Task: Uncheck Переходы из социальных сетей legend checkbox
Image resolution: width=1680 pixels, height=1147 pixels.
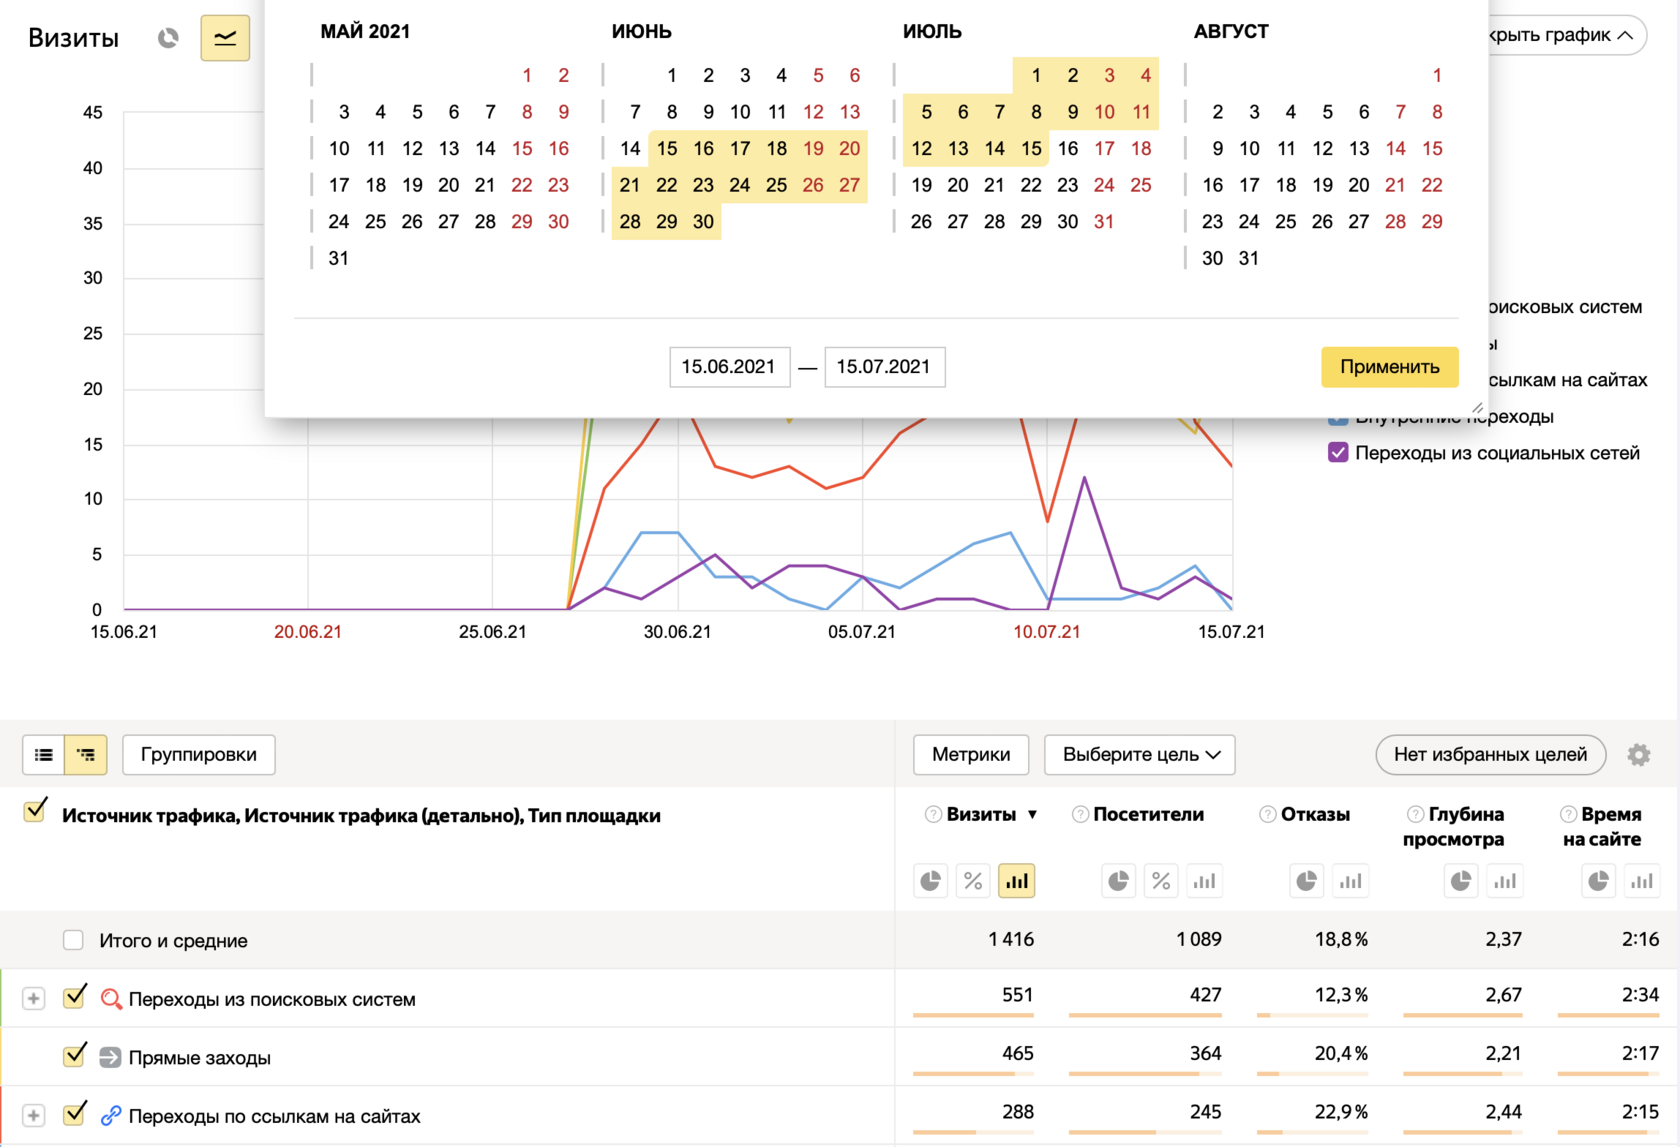Action: 1338,453
